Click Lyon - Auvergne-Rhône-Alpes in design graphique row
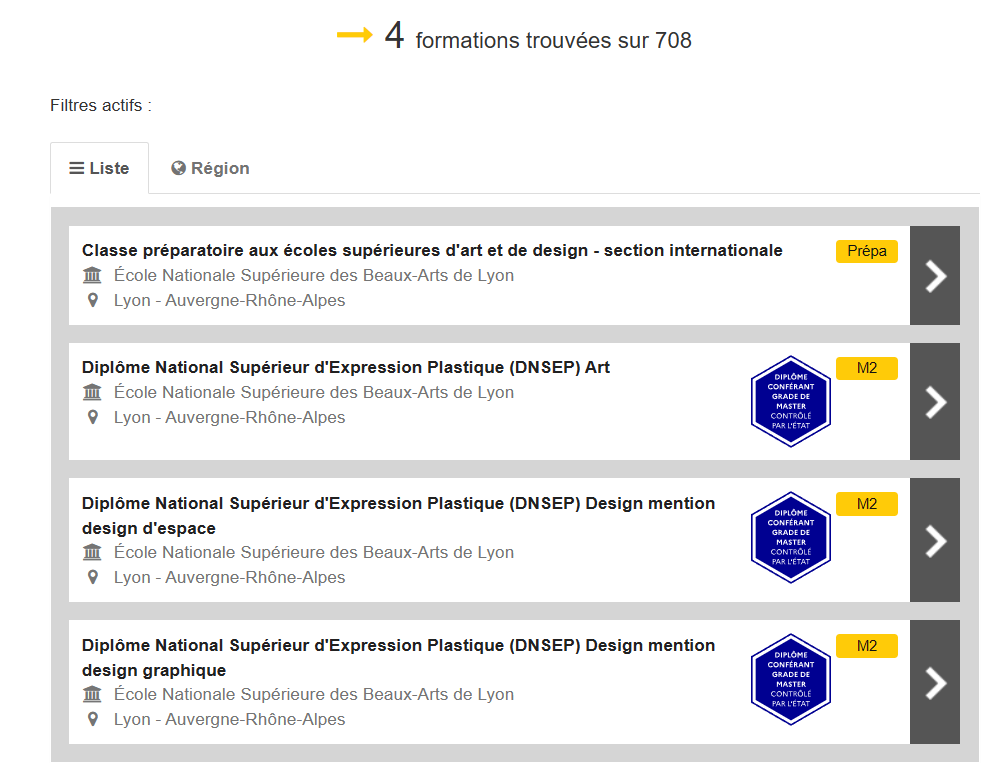 (230, 719)
